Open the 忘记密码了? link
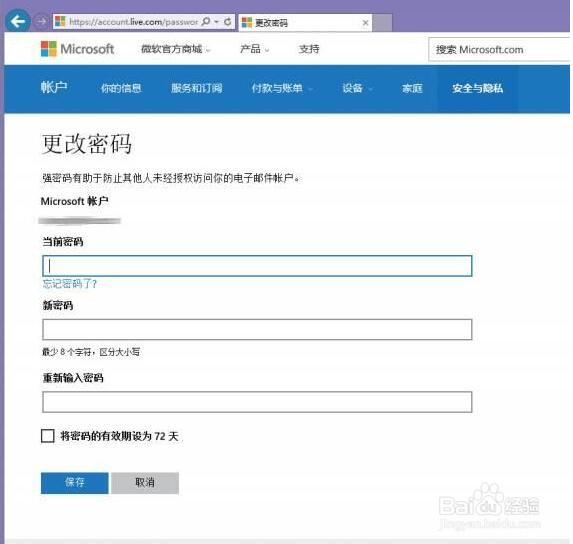Screen dimensions: 573x544 coord(69,284)
